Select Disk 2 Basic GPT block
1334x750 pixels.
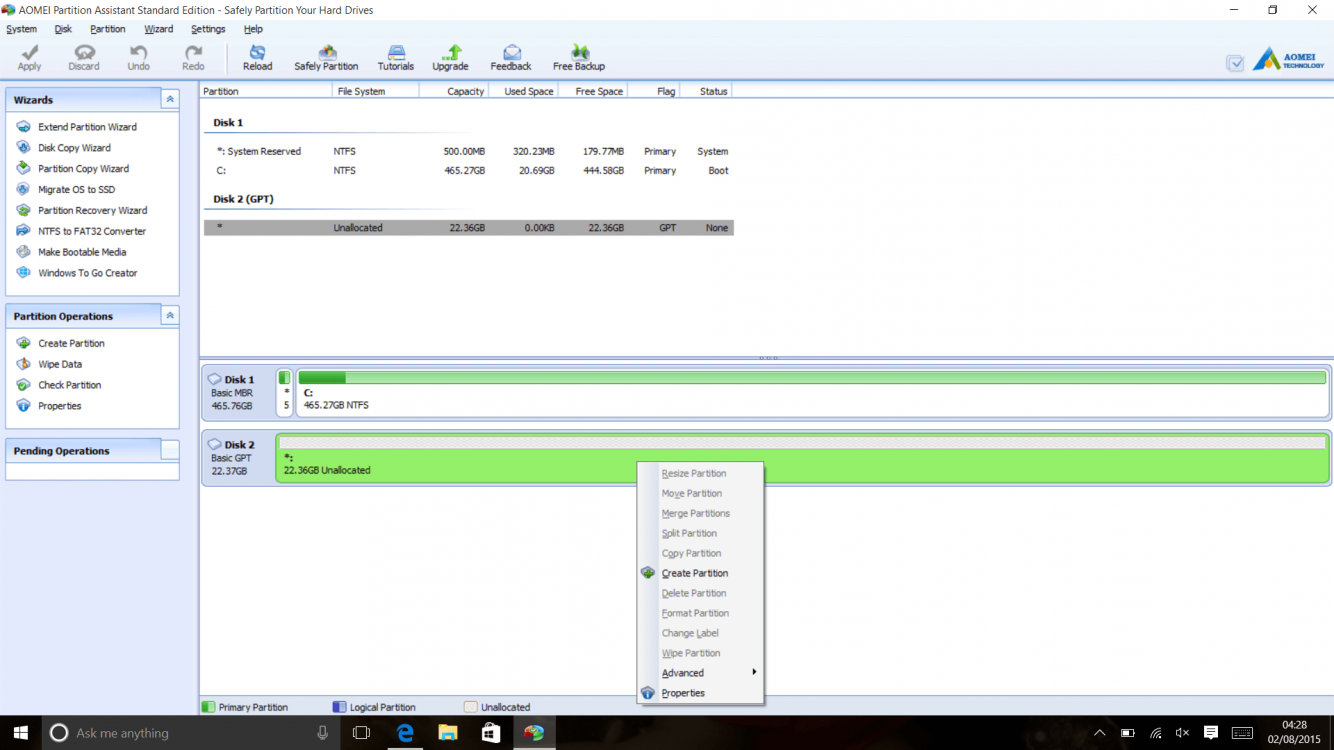238,457
